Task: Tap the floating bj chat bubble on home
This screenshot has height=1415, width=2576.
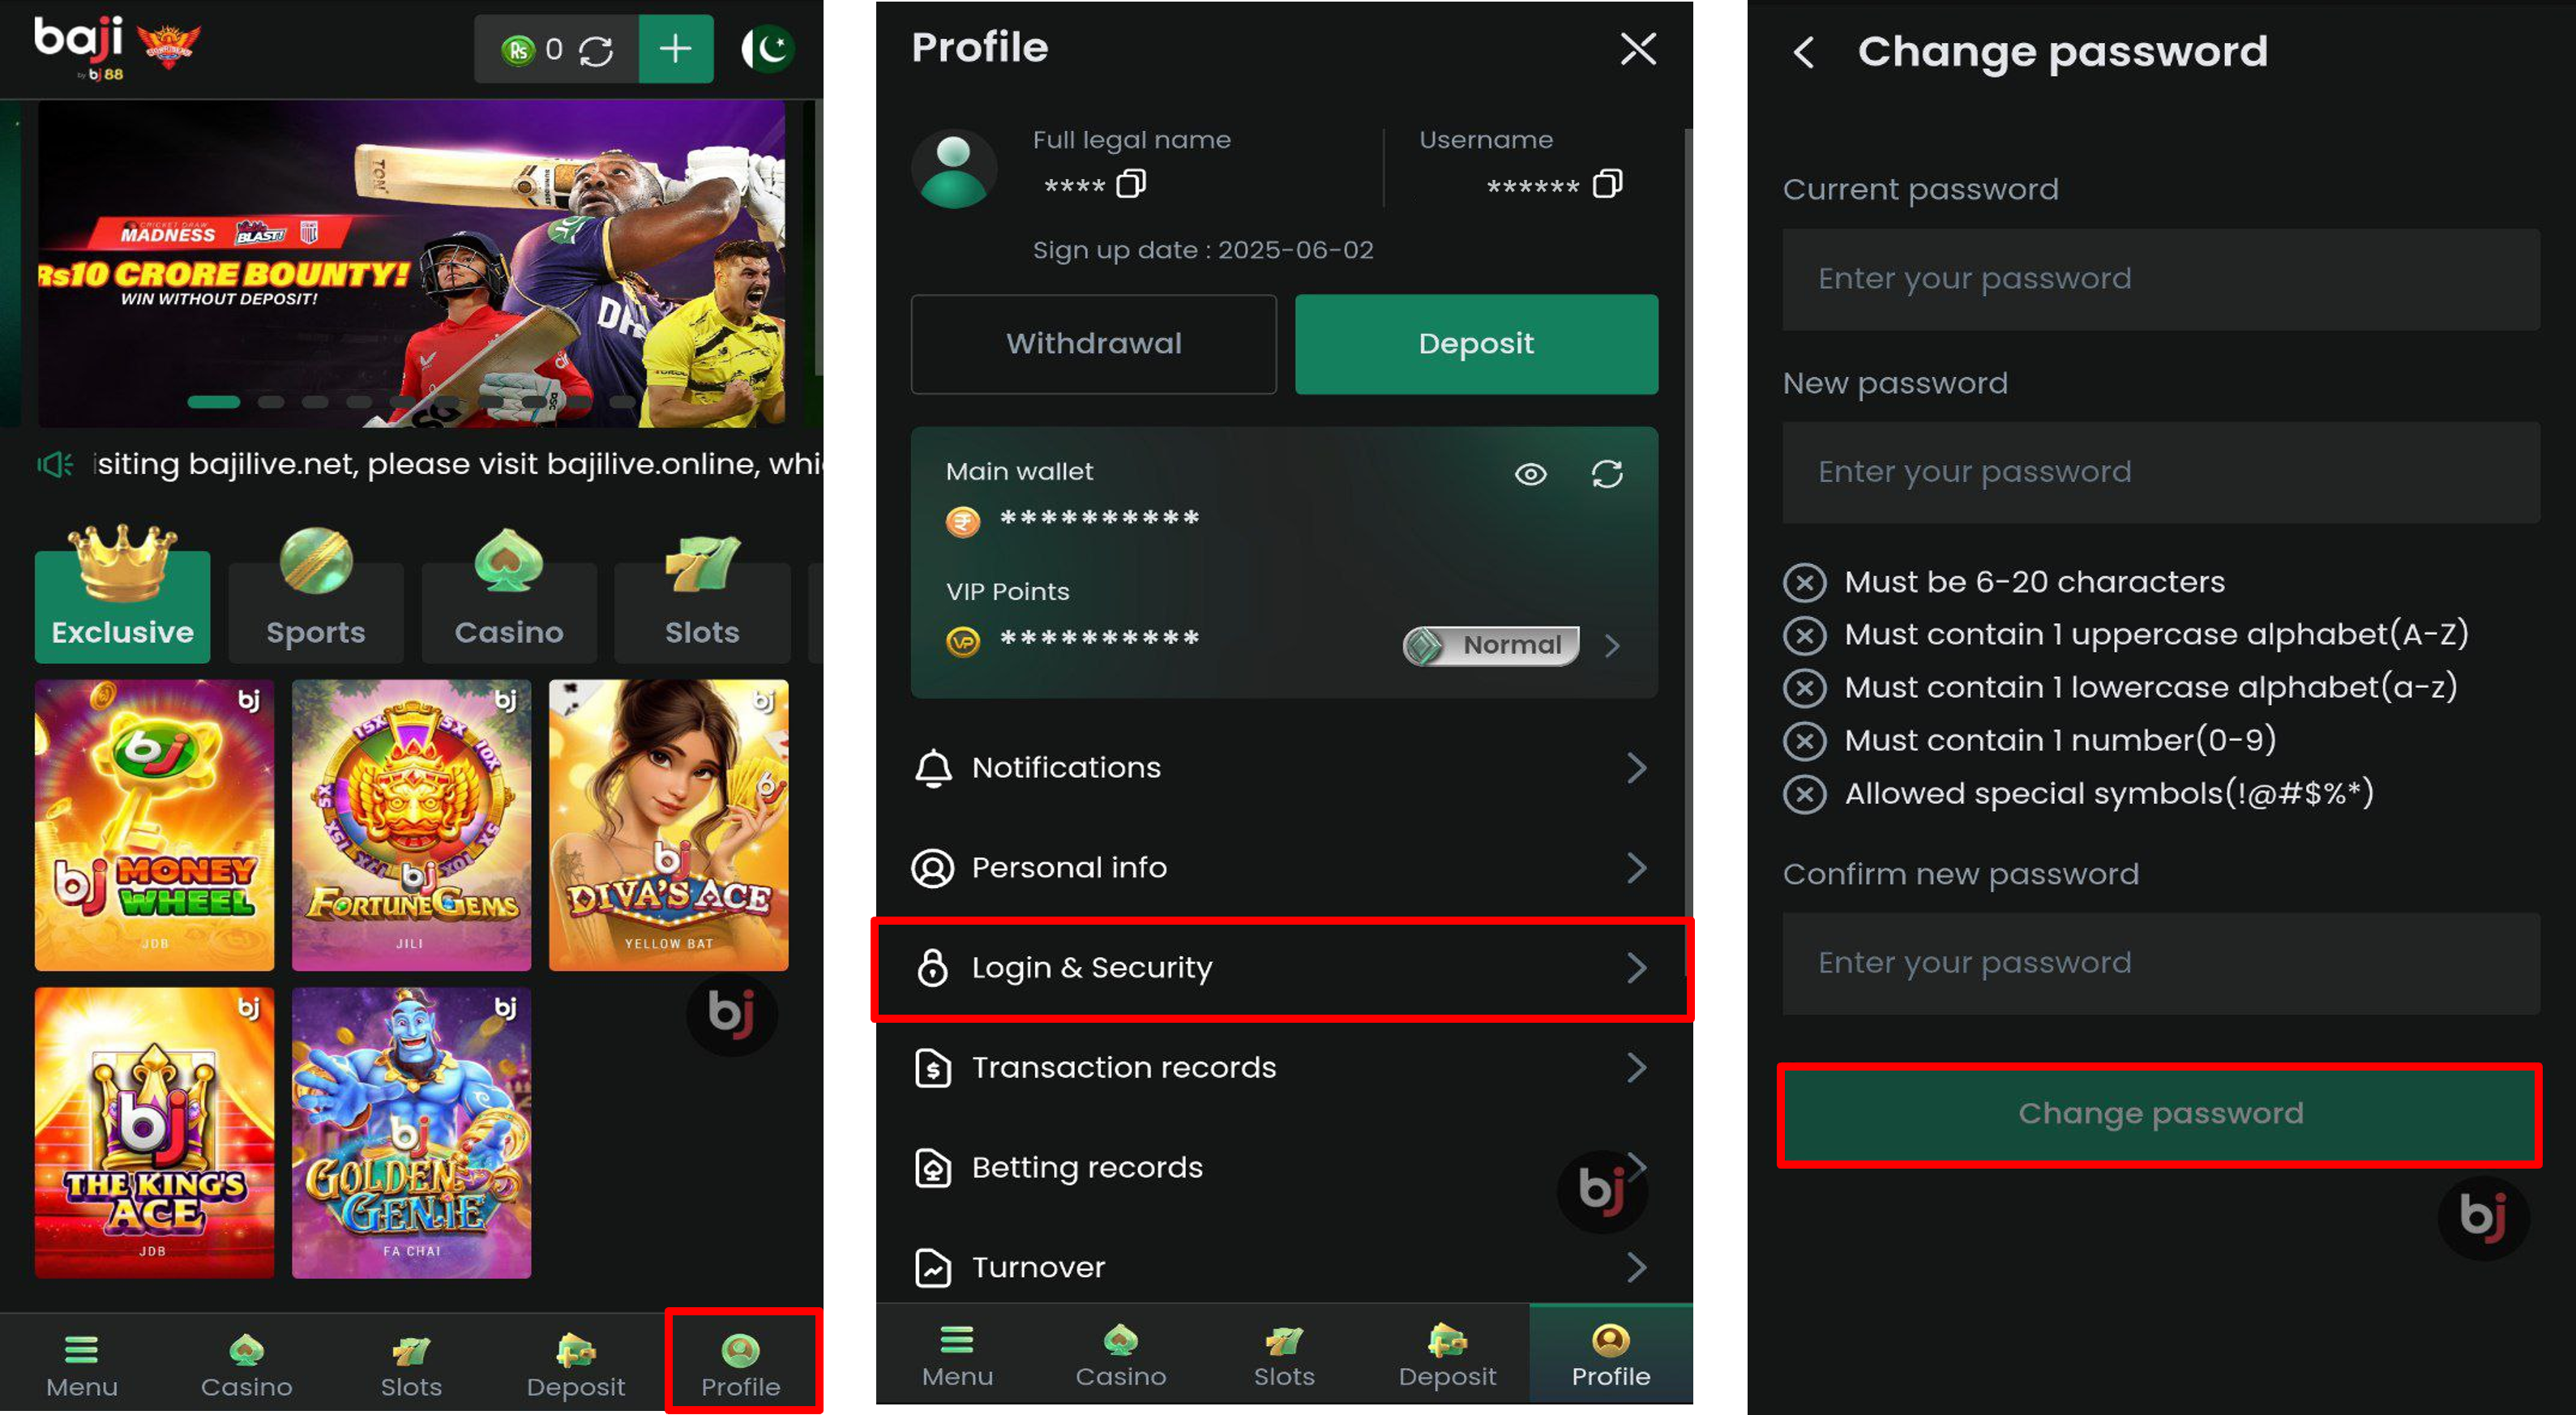Action: point(731,1014)
